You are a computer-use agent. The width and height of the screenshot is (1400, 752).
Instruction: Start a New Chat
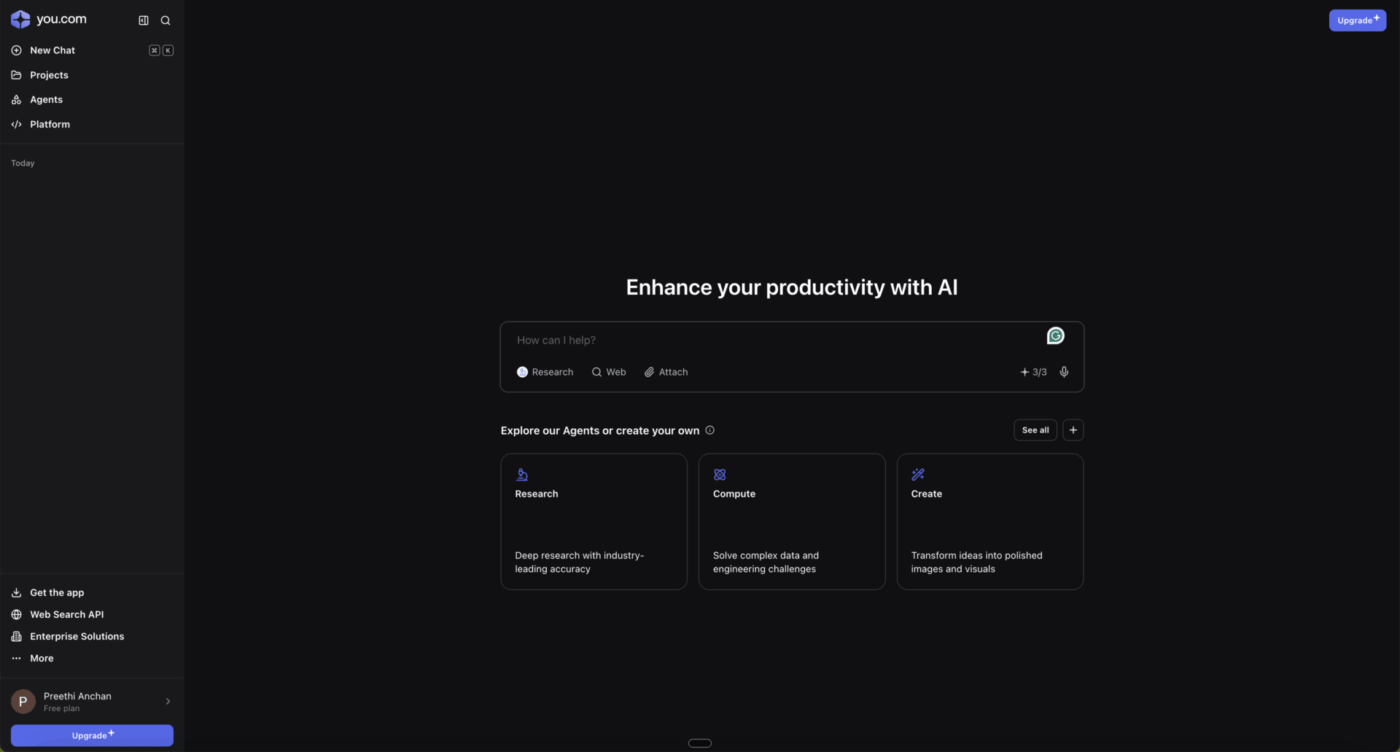52,50
